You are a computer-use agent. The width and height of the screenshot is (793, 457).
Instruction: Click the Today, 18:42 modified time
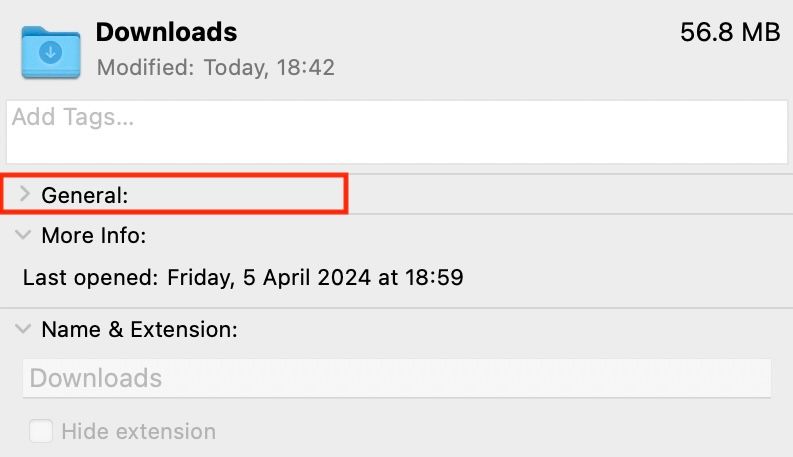point(269,68)
